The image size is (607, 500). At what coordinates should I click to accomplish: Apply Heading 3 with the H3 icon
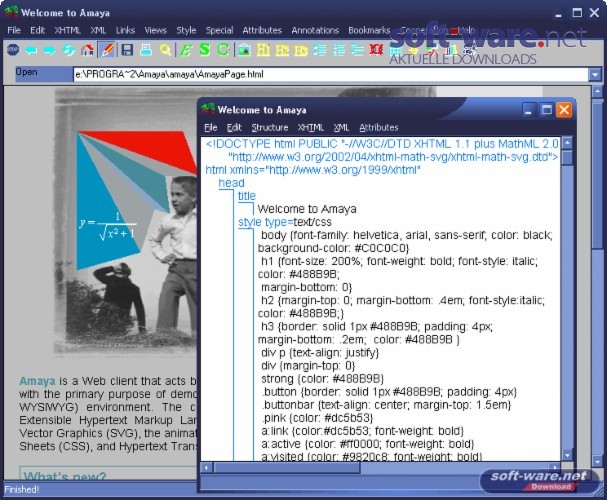(x=301, y=50)
